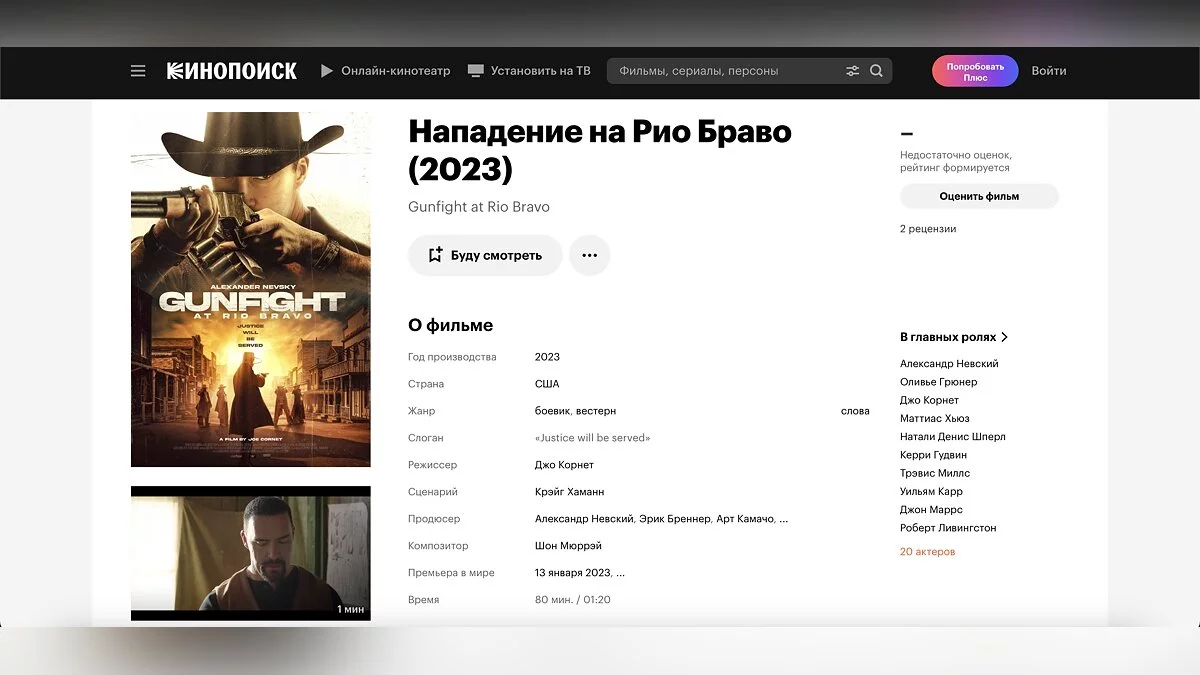Open the hamburger menu icon
The image size is (1200, 675).
(x=138, y=71)
